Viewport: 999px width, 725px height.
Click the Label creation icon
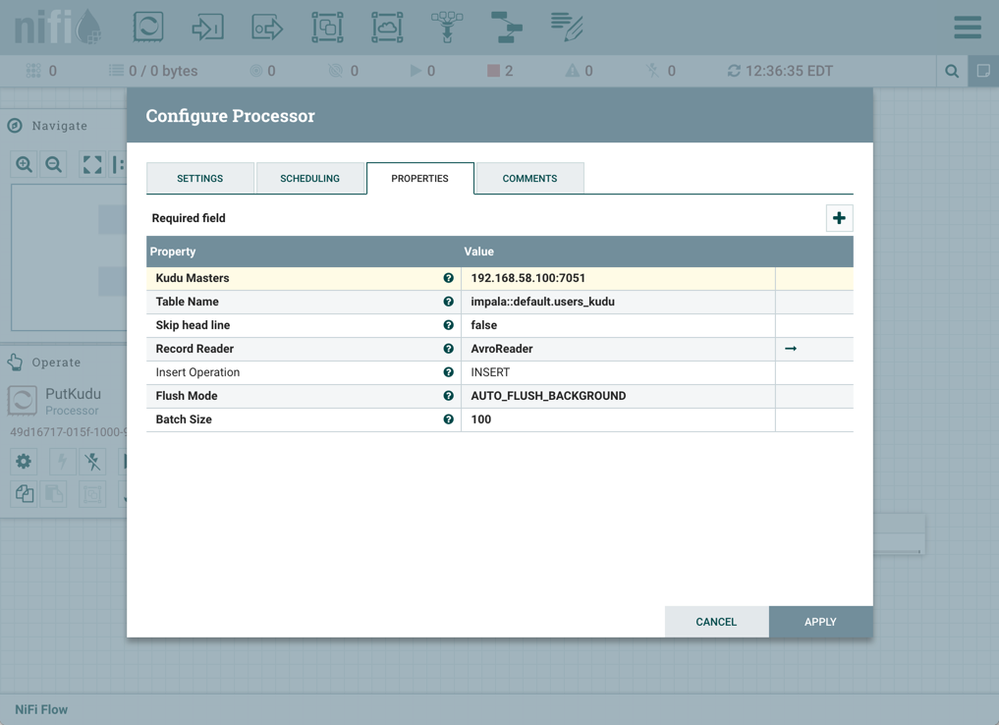567,27
